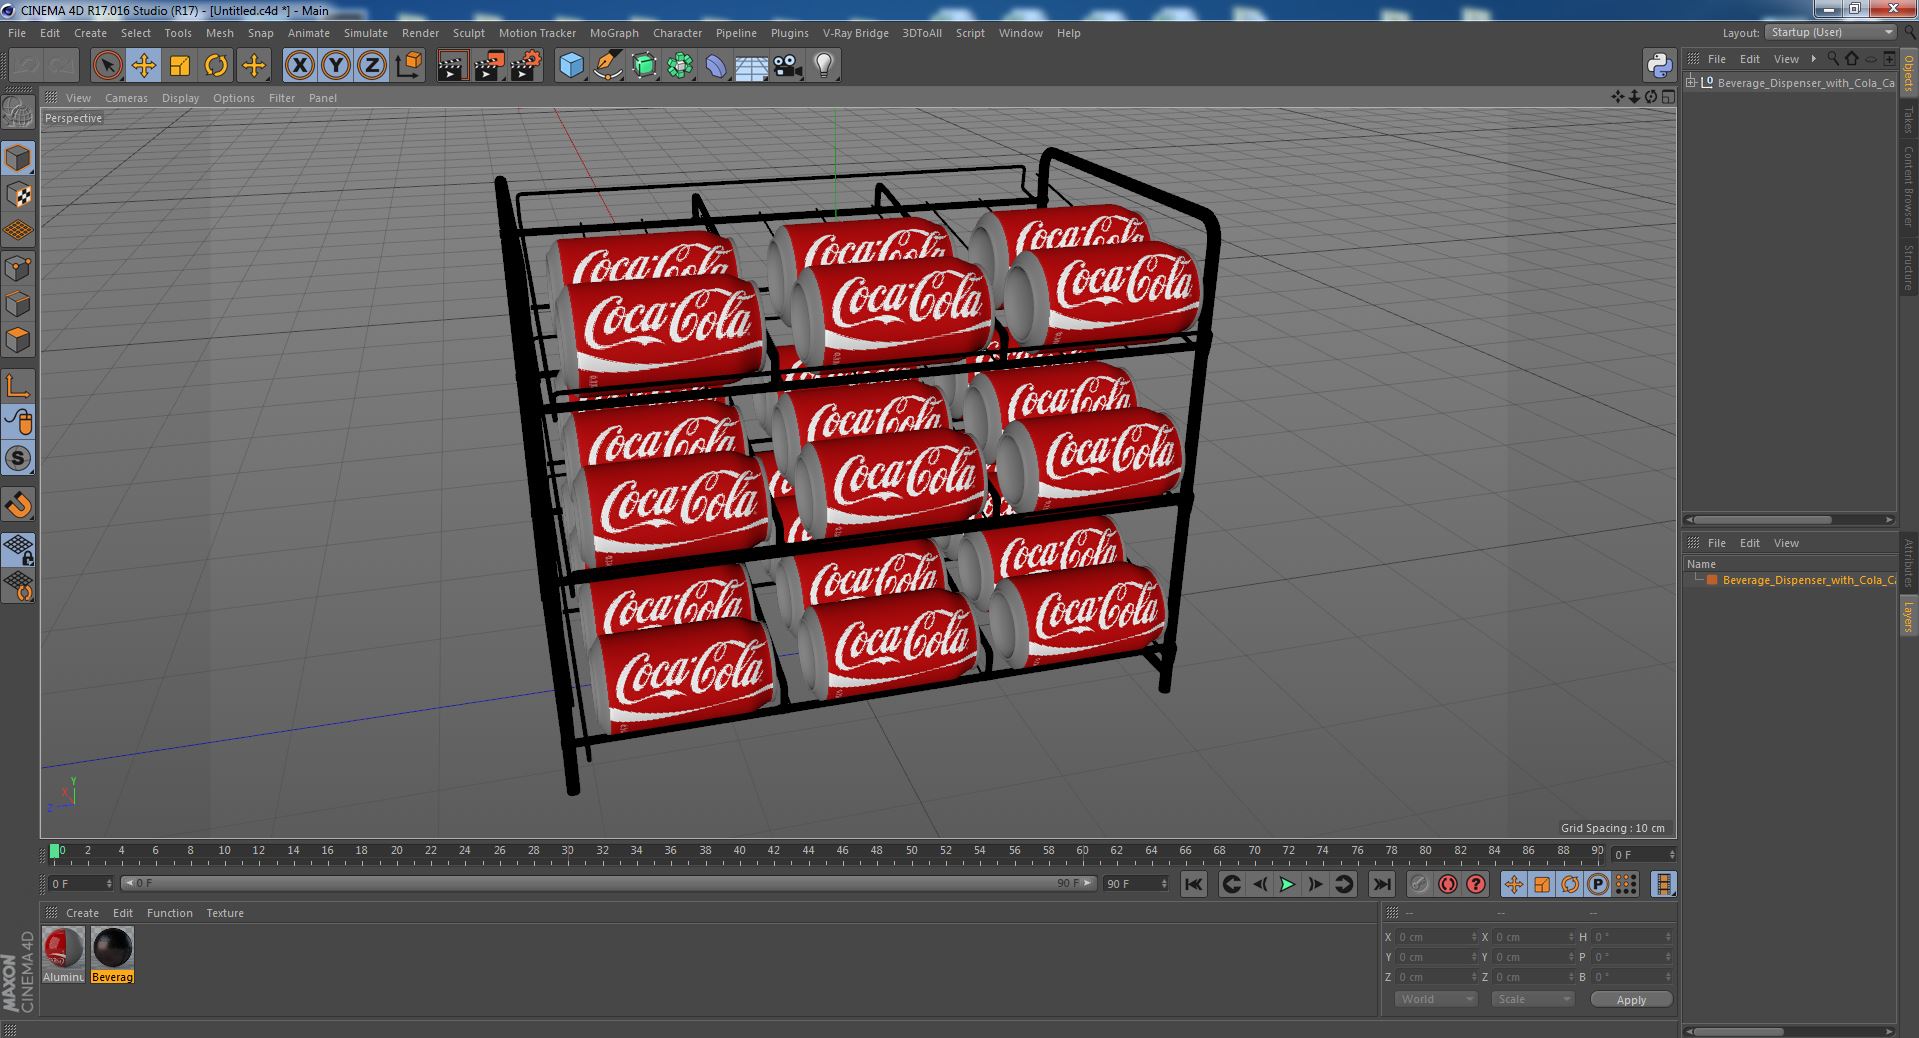
Task: Switch to Polygons mode
Action: click(x=18, y=340)
